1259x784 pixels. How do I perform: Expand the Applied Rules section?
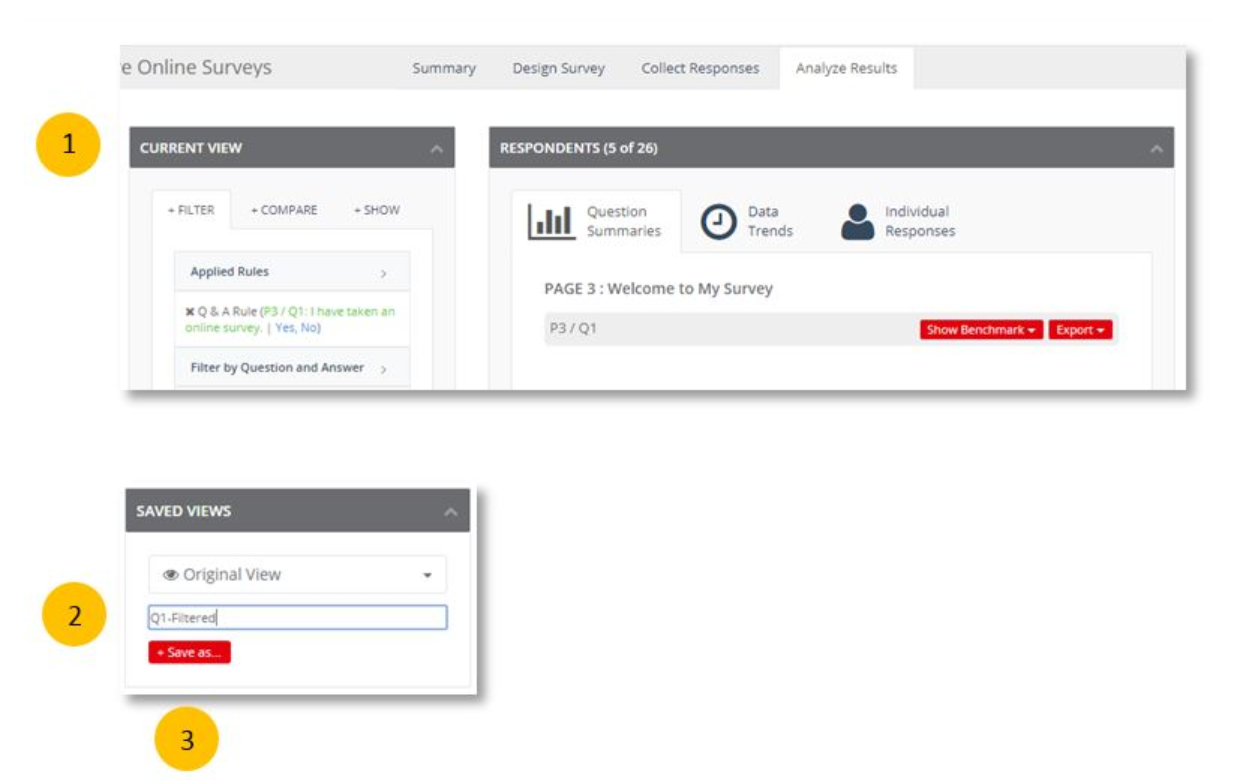(383, 273)
